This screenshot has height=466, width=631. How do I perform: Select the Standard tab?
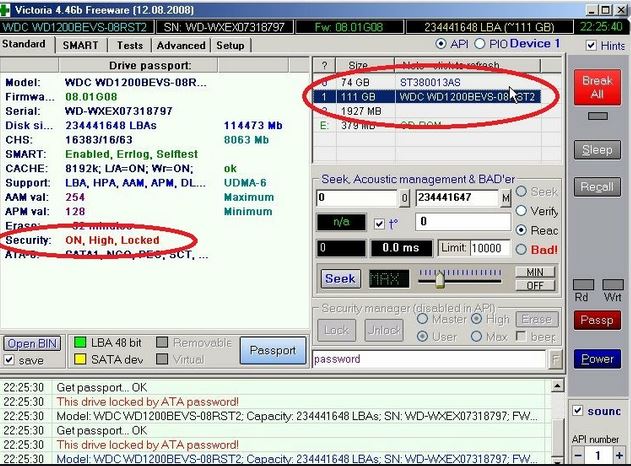pyautogui.click(x=25, y=44)
